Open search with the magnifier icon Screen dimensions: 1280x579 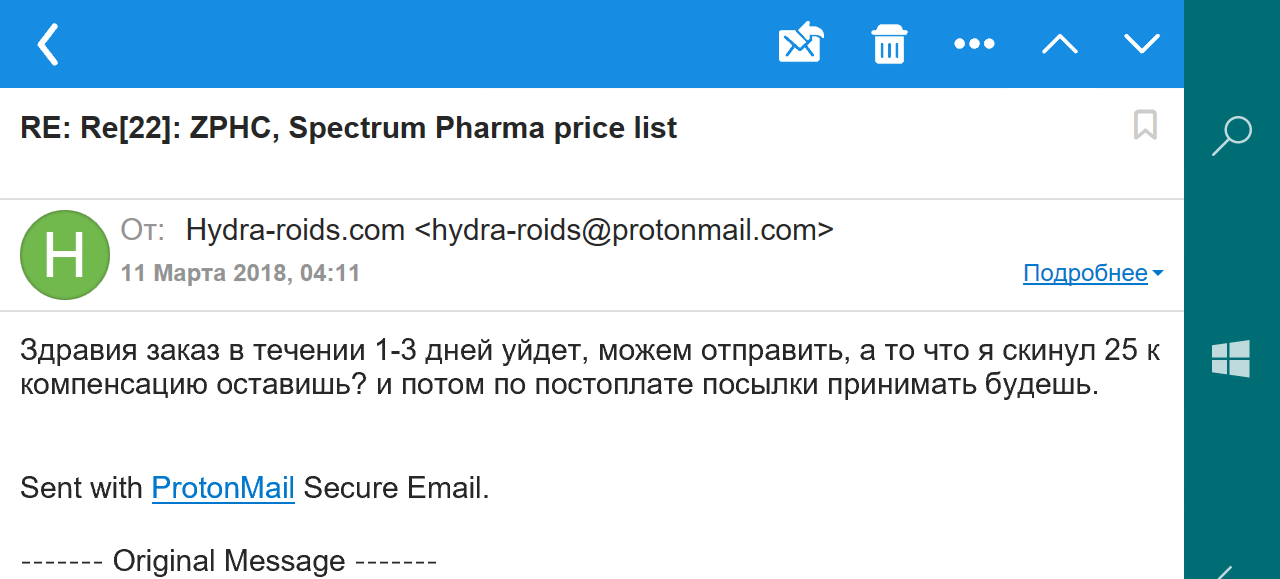pos(1231,136)
